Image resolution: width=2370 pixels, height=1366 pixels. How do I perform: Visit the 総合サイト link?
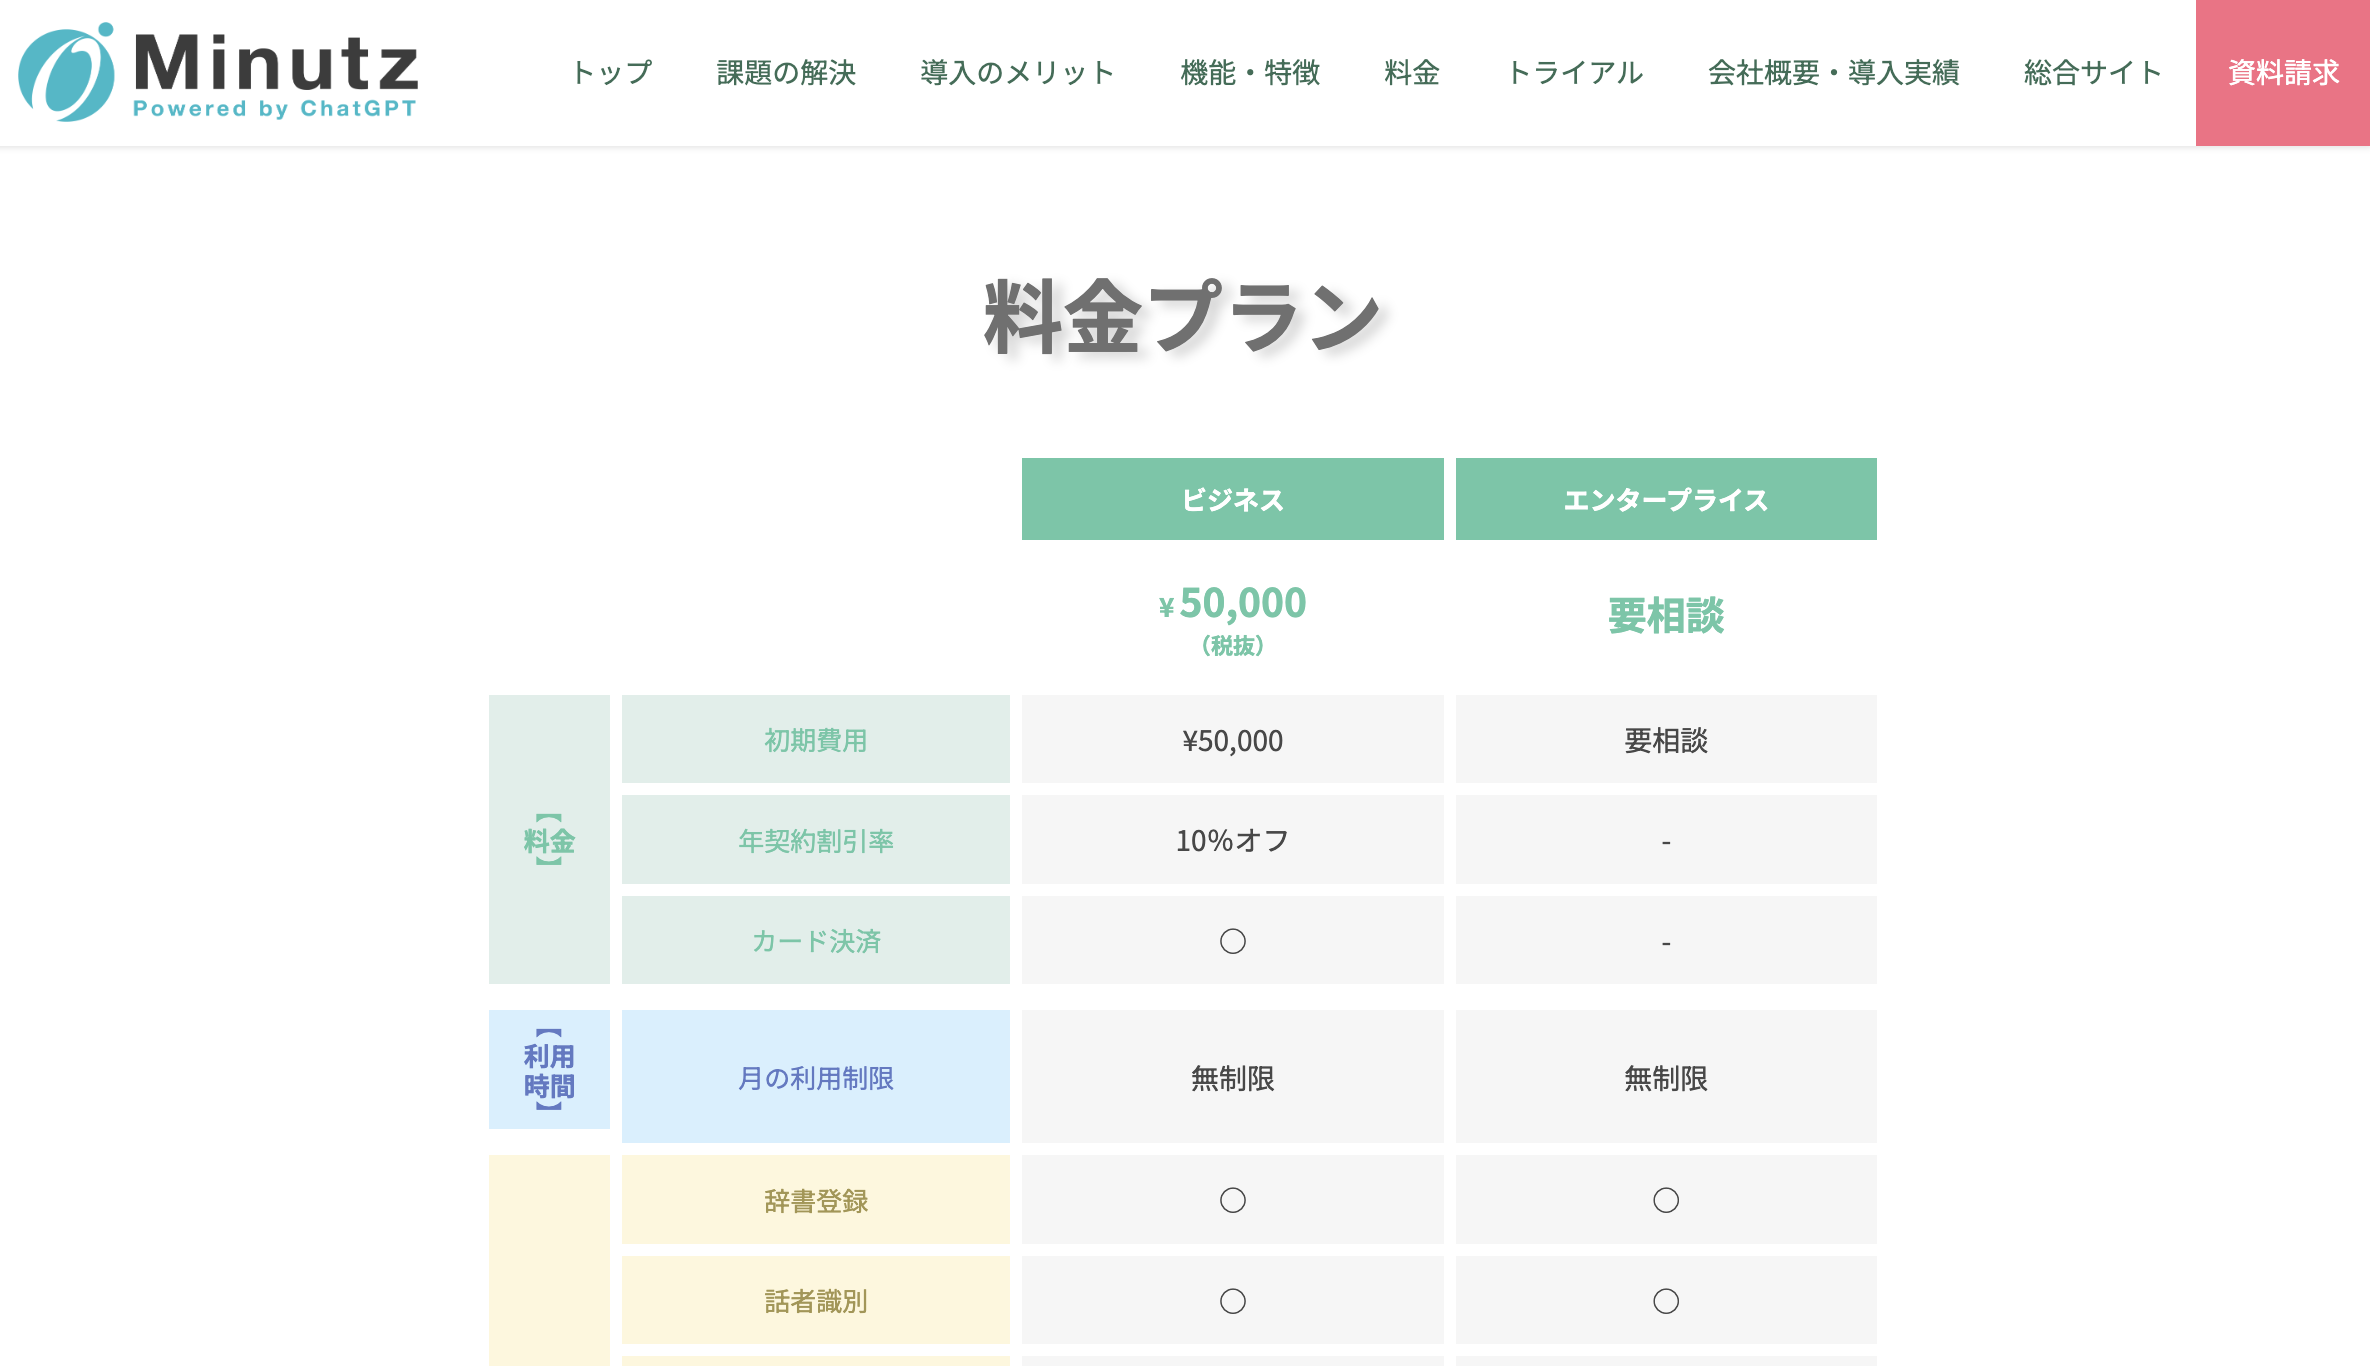click(2092, 73)
